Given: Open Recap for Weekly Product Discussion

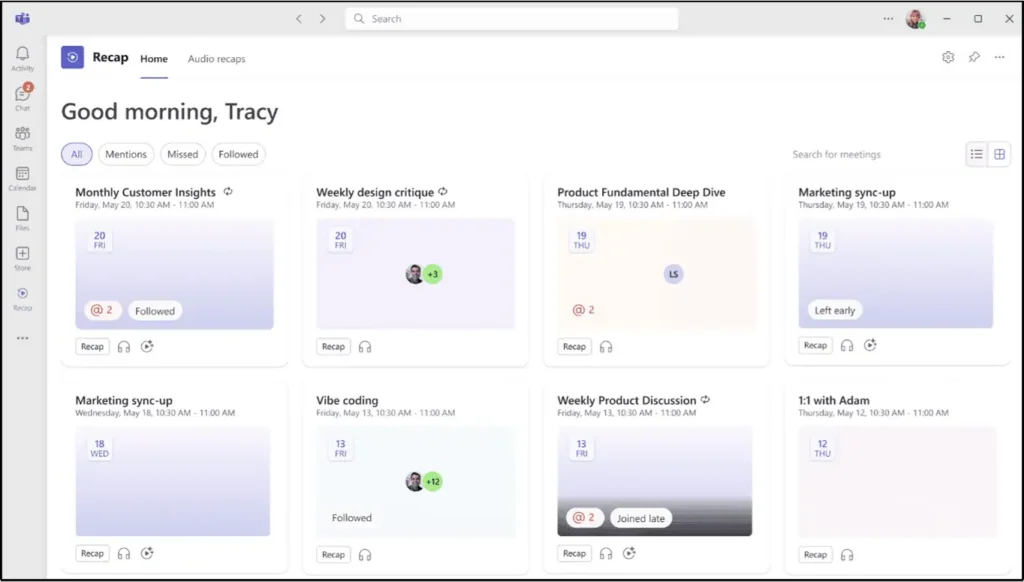Looking at the screenshot, I should click(574, 553).
